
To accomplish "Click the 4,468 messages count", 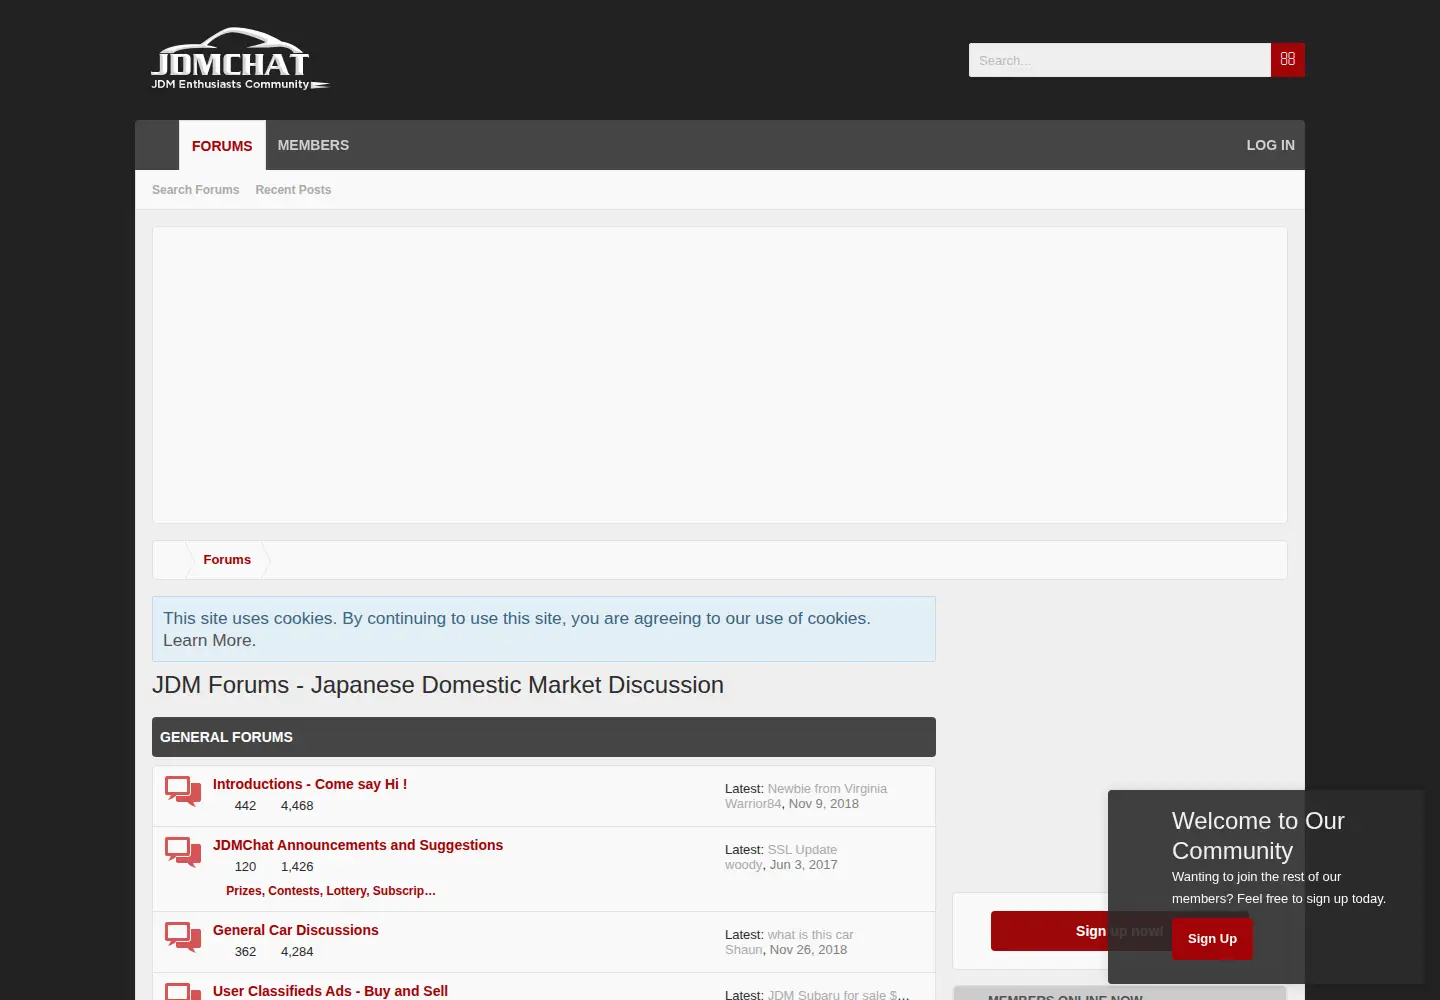I will (x=297, y=806).
